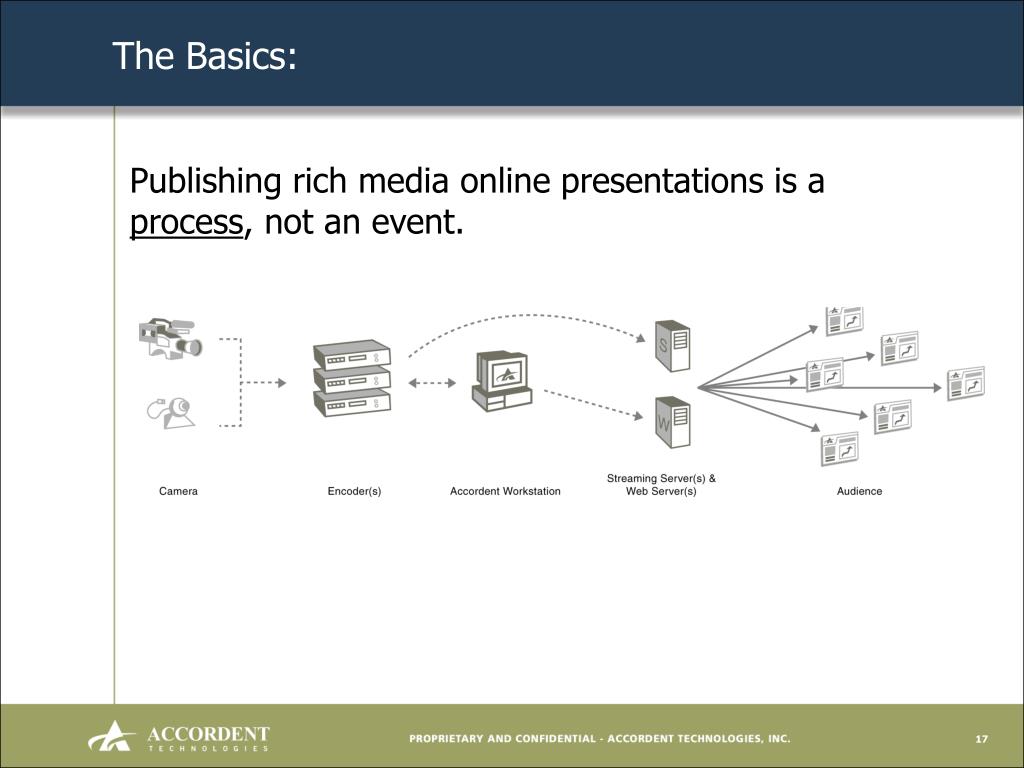Click the 'Camera' label
The width and height of the screenshot is (1024, 768).
[x=178, y=491]
